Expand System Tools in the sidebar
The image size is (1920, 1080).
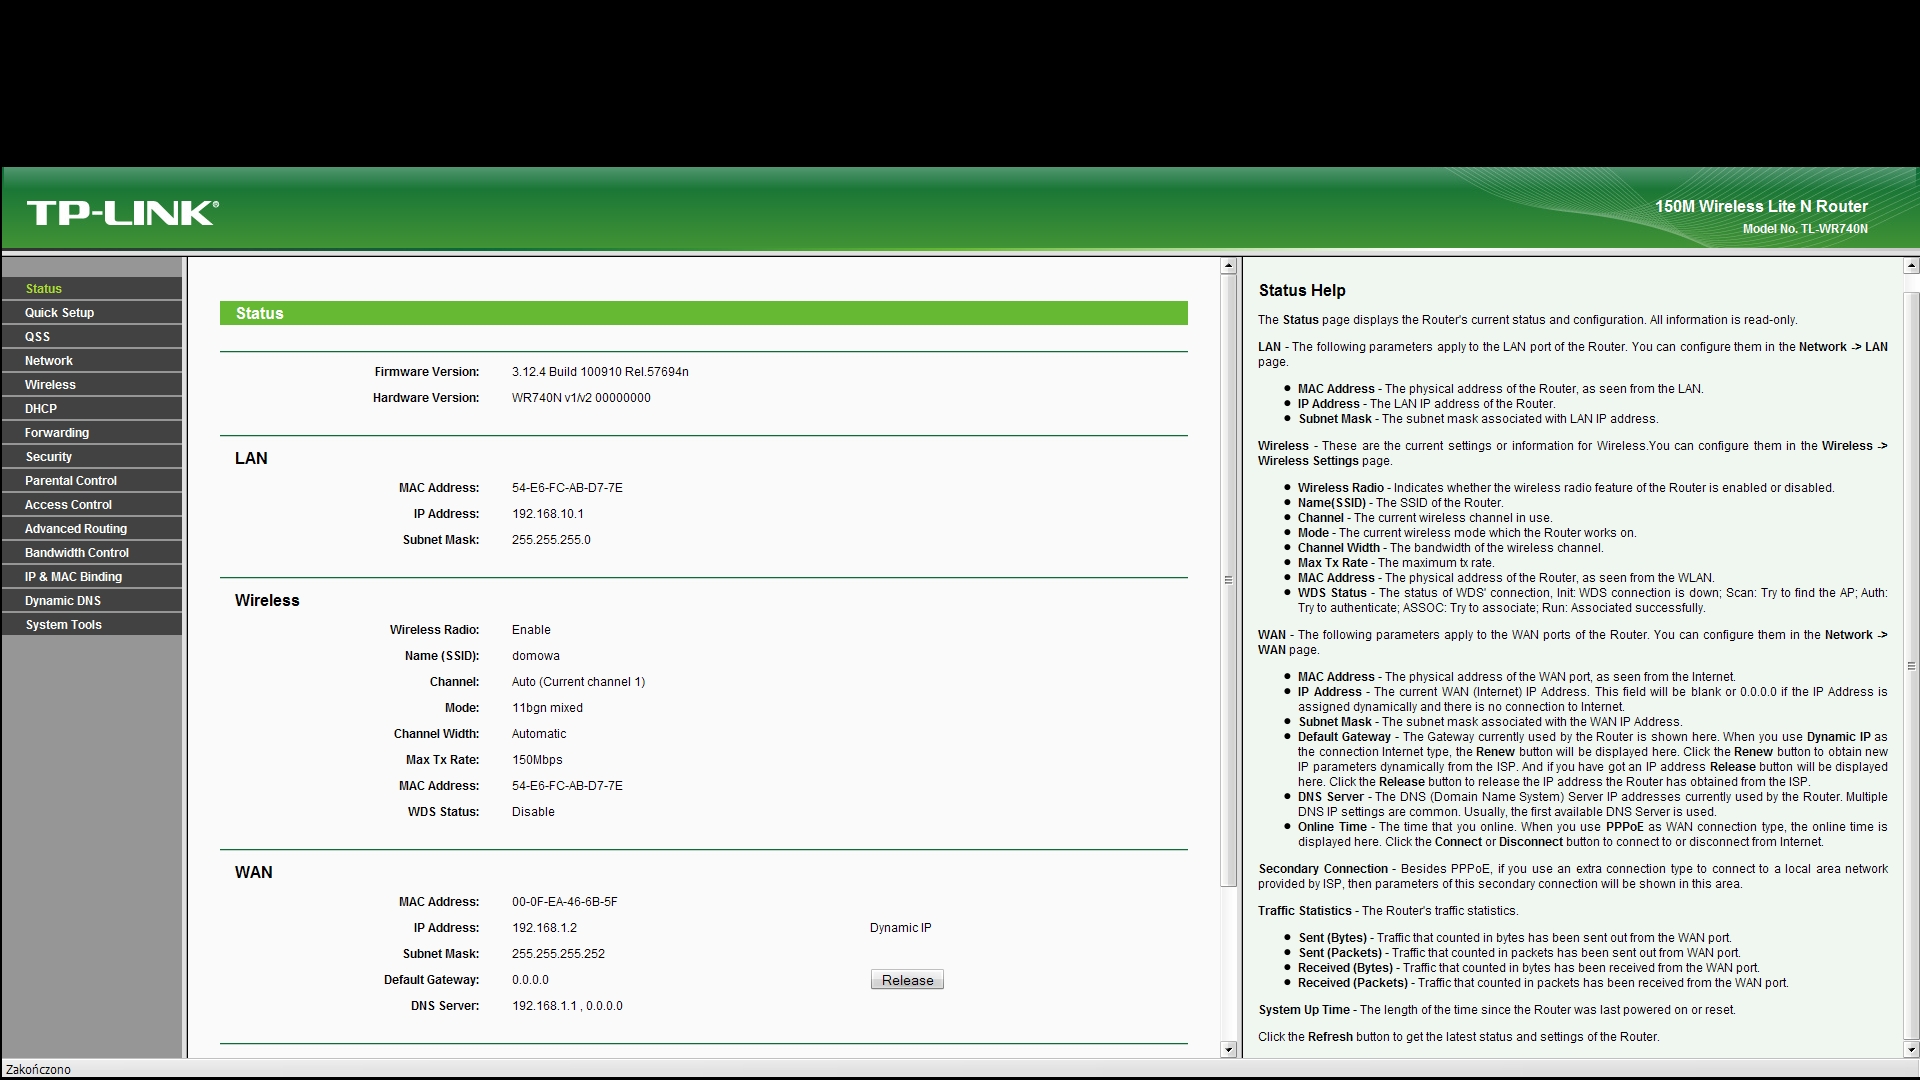pos(64,625)
